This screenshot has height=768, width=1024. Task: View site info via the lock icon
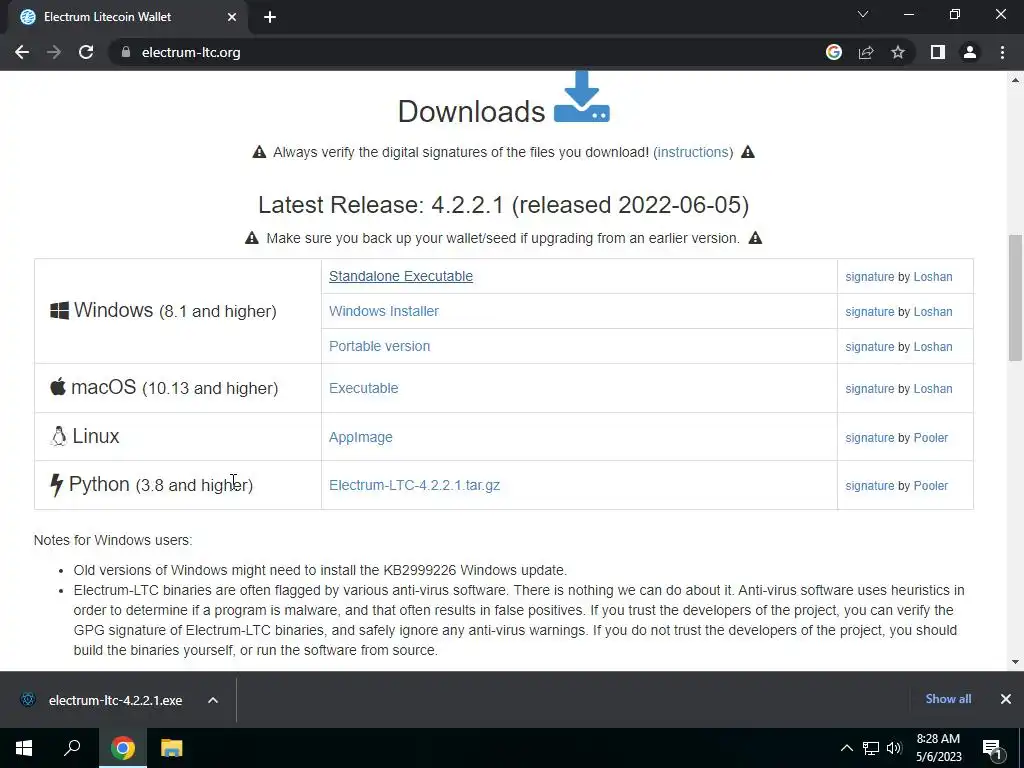[x=126, y=52]
